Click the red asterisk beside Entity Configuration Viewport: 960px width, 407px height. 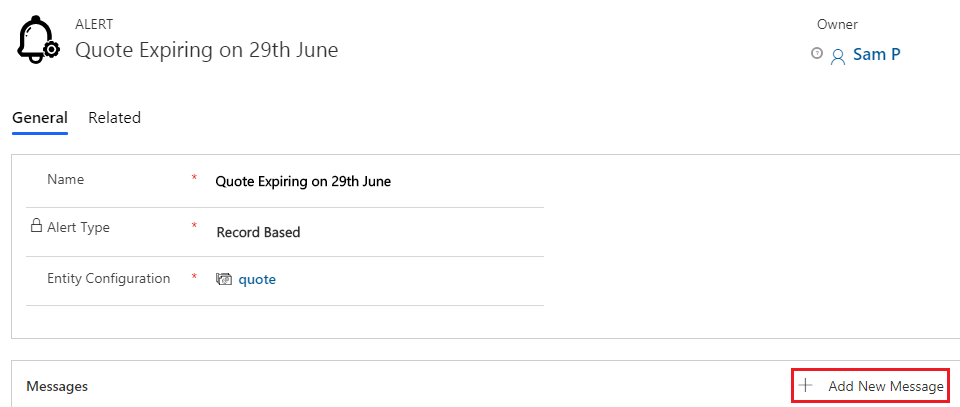[194, 277]
